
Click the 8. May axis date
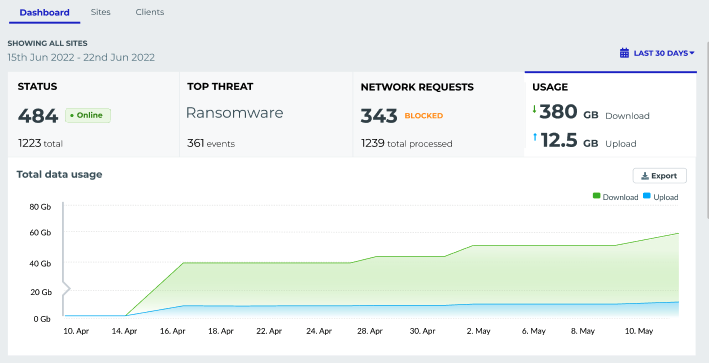(582, 331)
